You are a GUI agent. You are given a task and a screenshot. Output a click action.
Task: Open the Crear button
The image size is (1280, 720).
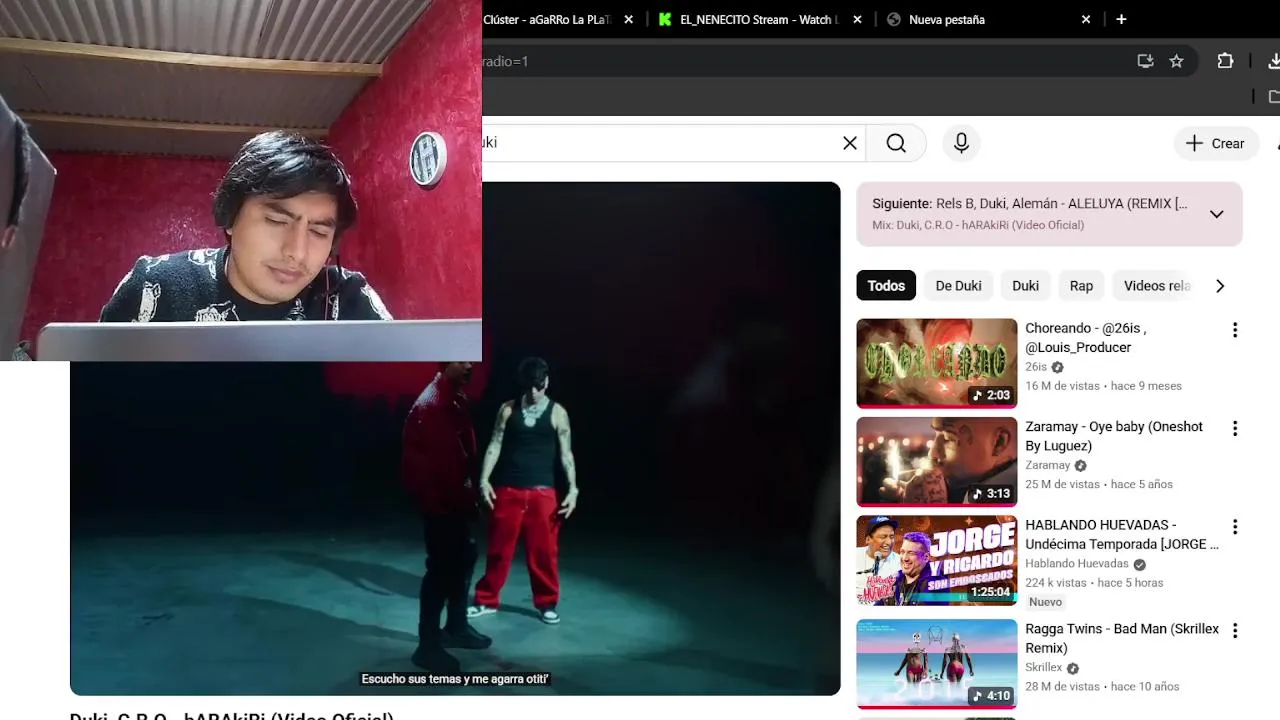(x=1215, y=143)
